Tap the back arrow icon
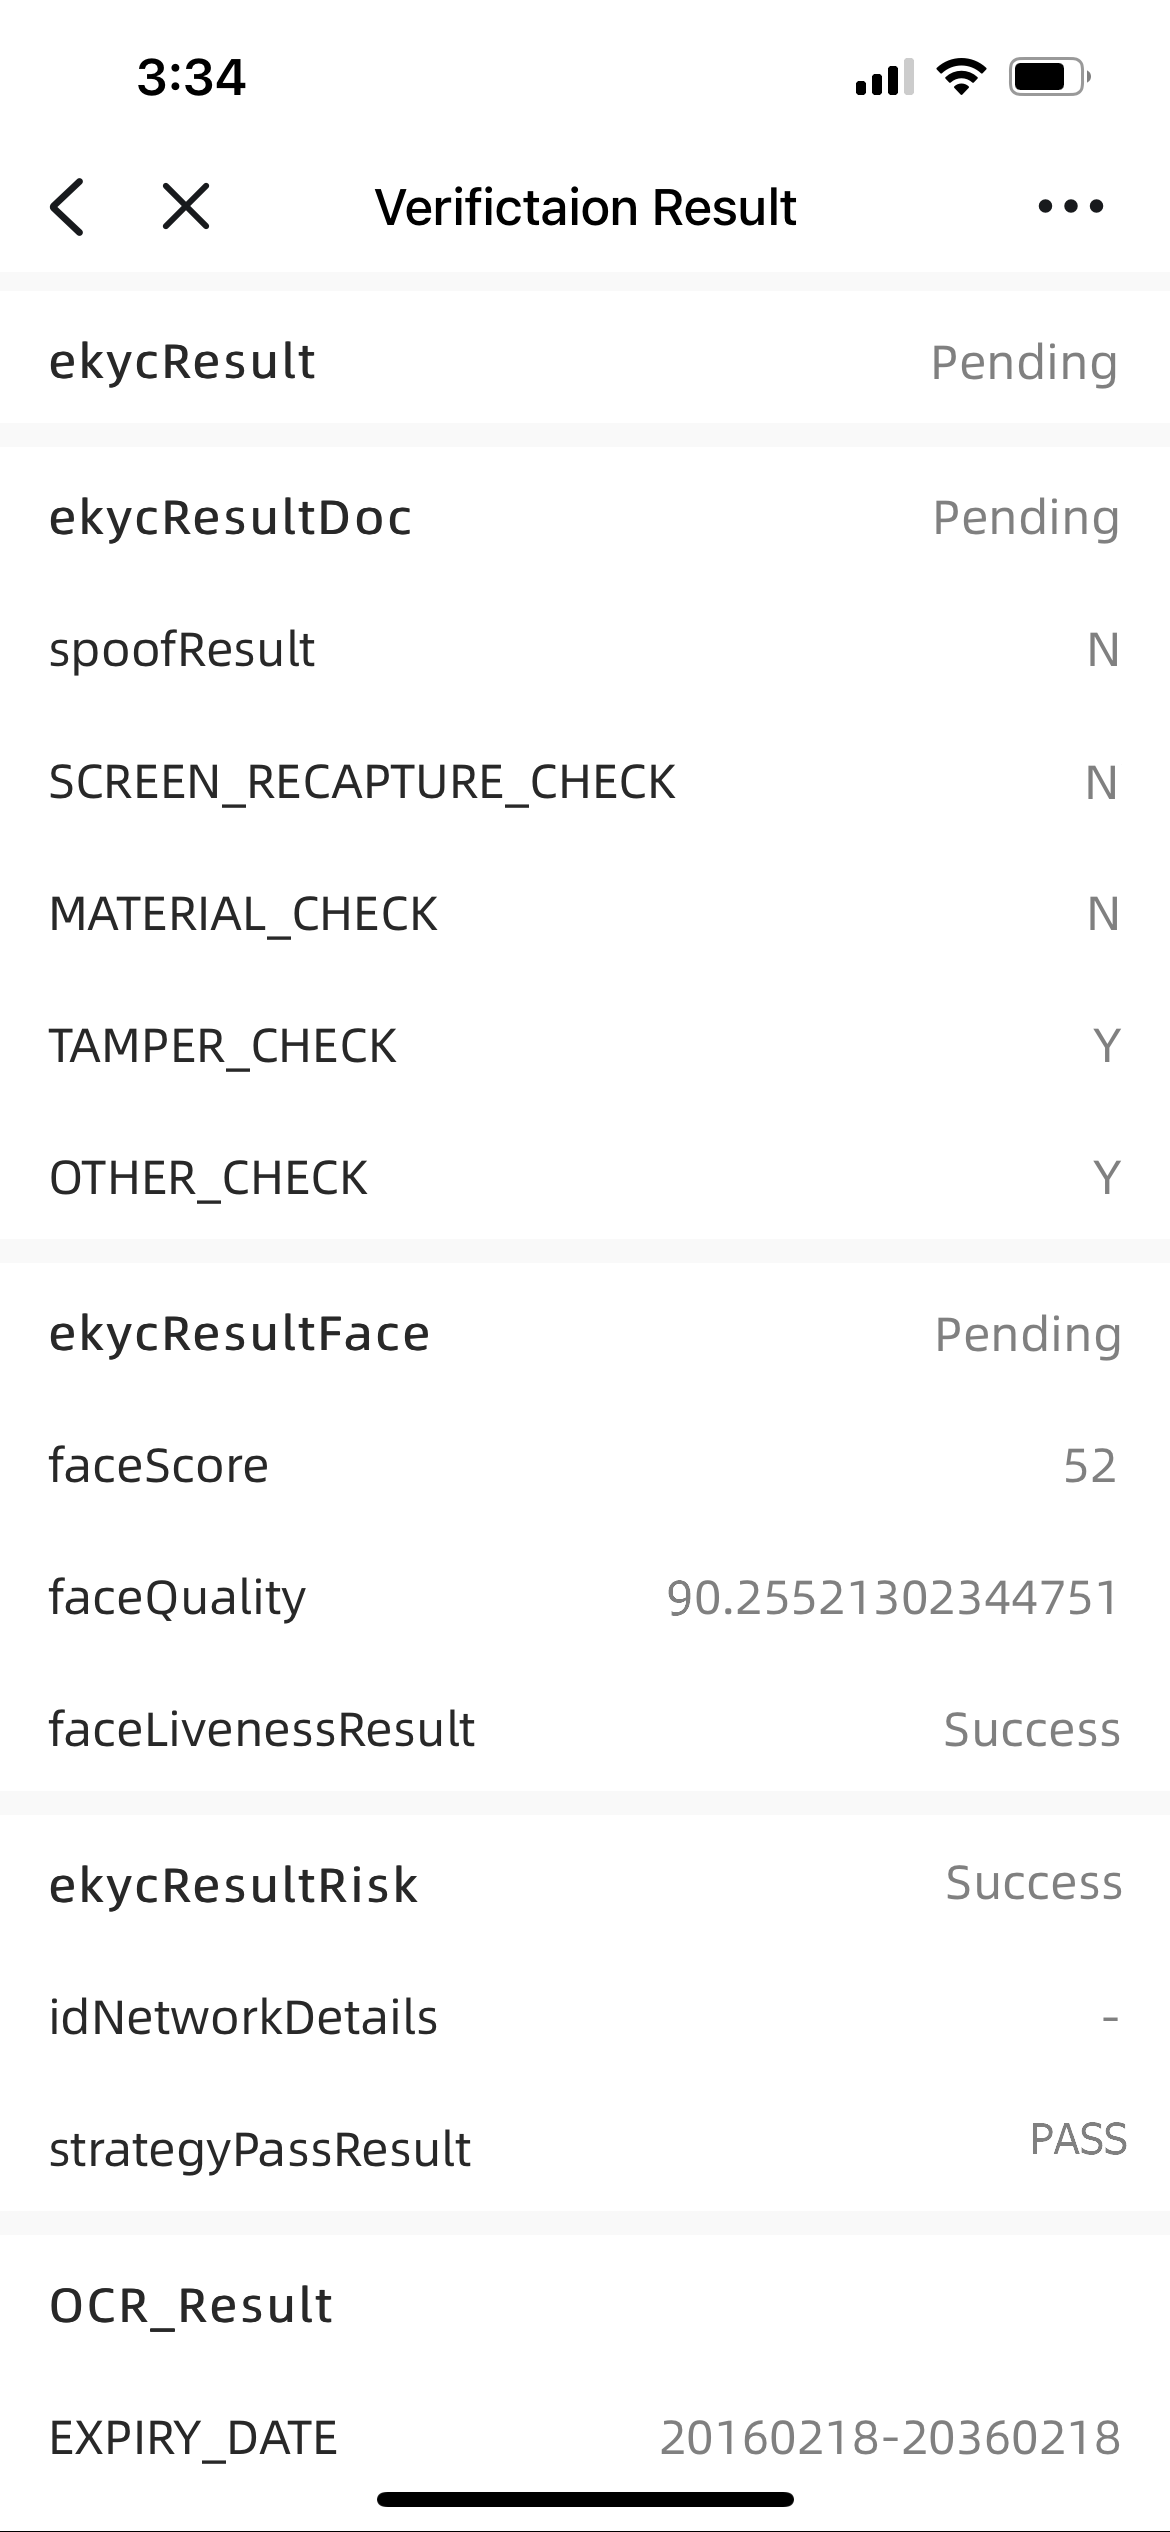The width and height of the screenshot is (1170, 2532). click(68, 207)
